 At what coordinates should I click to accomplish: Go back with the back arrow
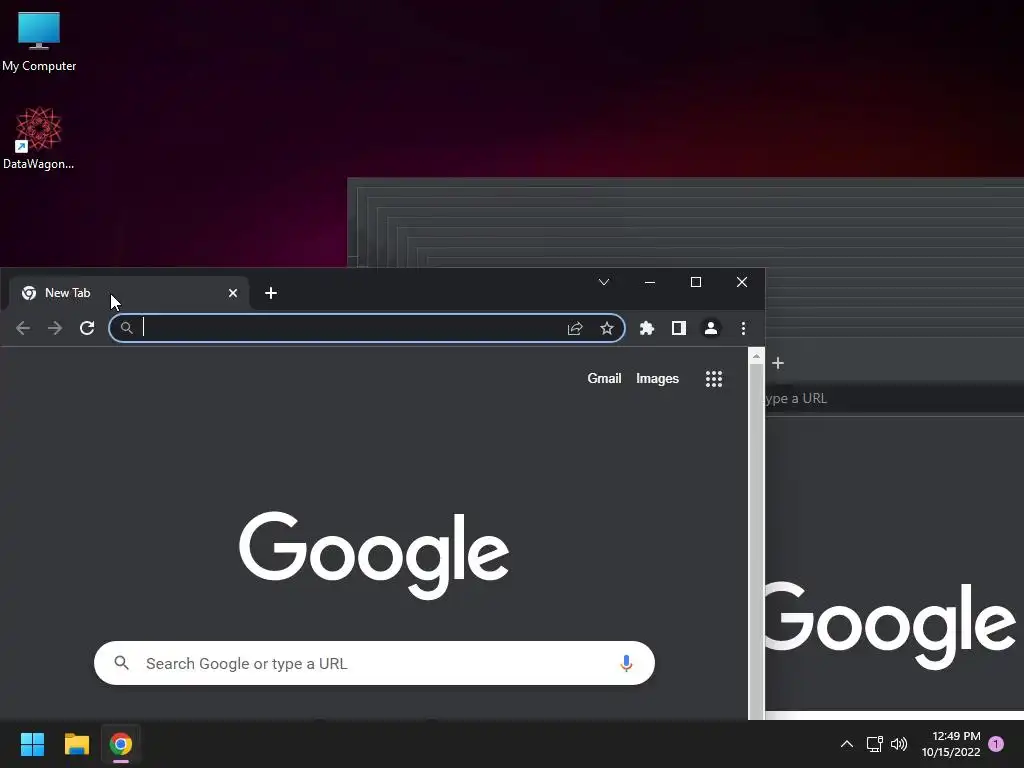click(x=23, y=328)
